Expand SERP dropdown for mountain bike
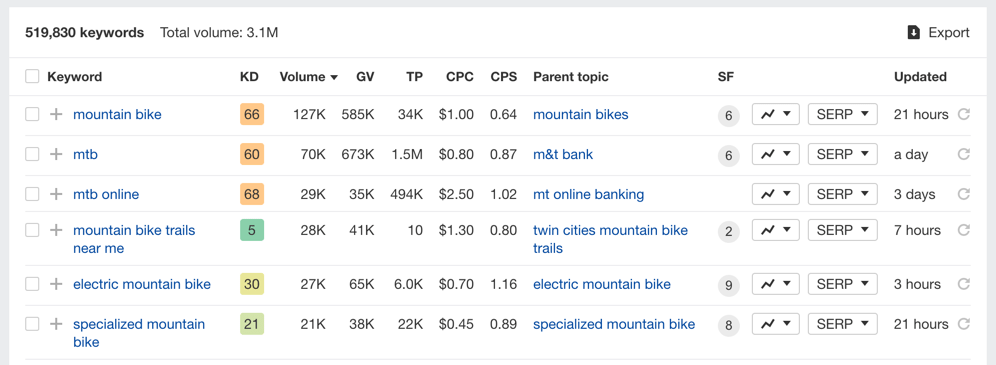Screen dimensions: 996x365 click(842, 114)
